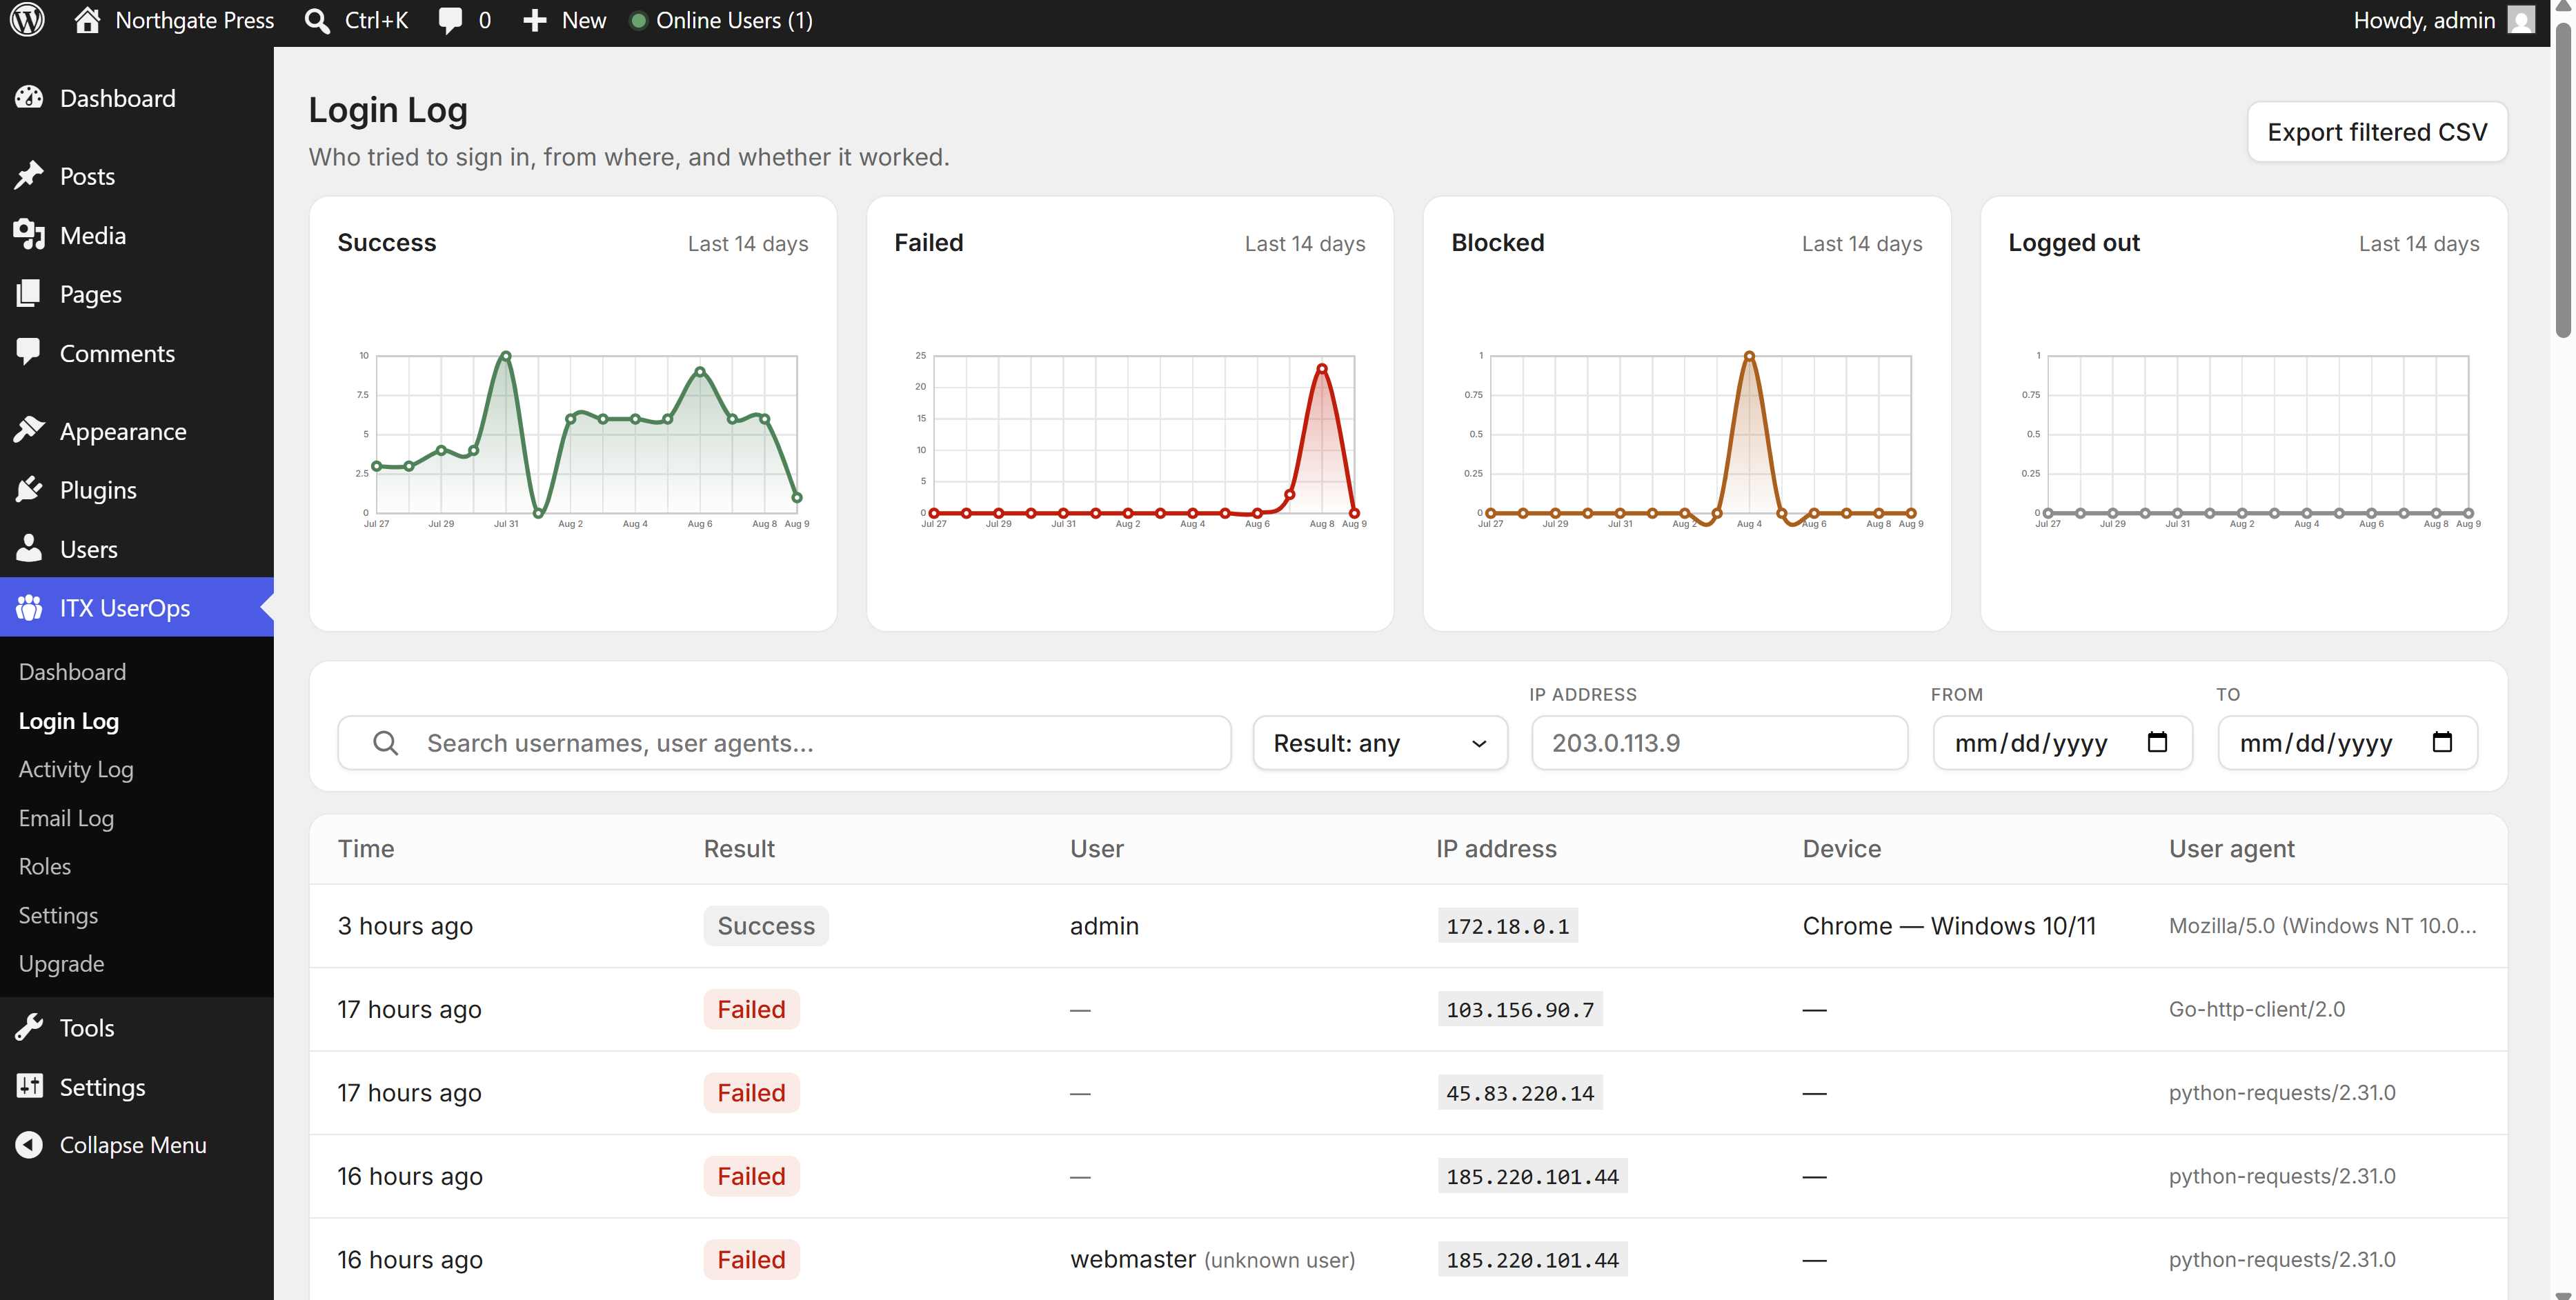This screenshot has height=1300, width=2576.
Task: Click the Users person icon
Action: (x=29, y=548)
